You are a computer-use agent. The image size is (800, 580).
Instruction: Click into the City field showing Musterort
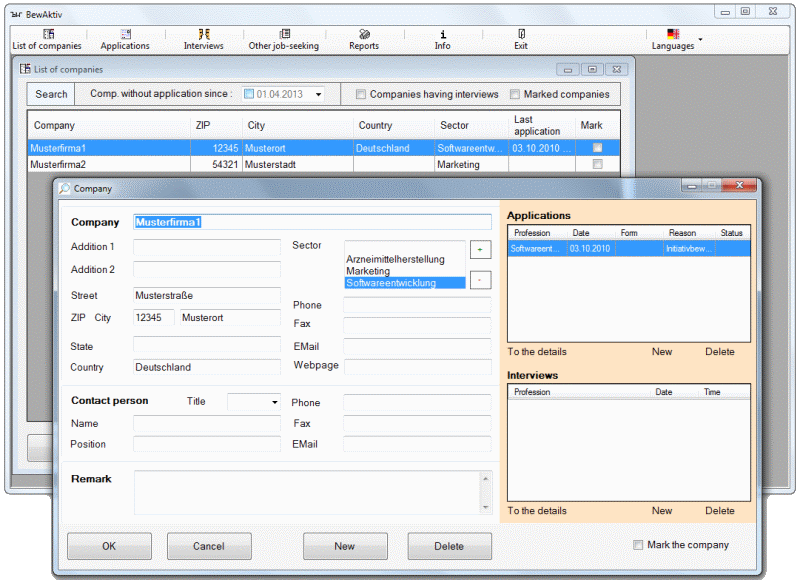pos(230,317)
